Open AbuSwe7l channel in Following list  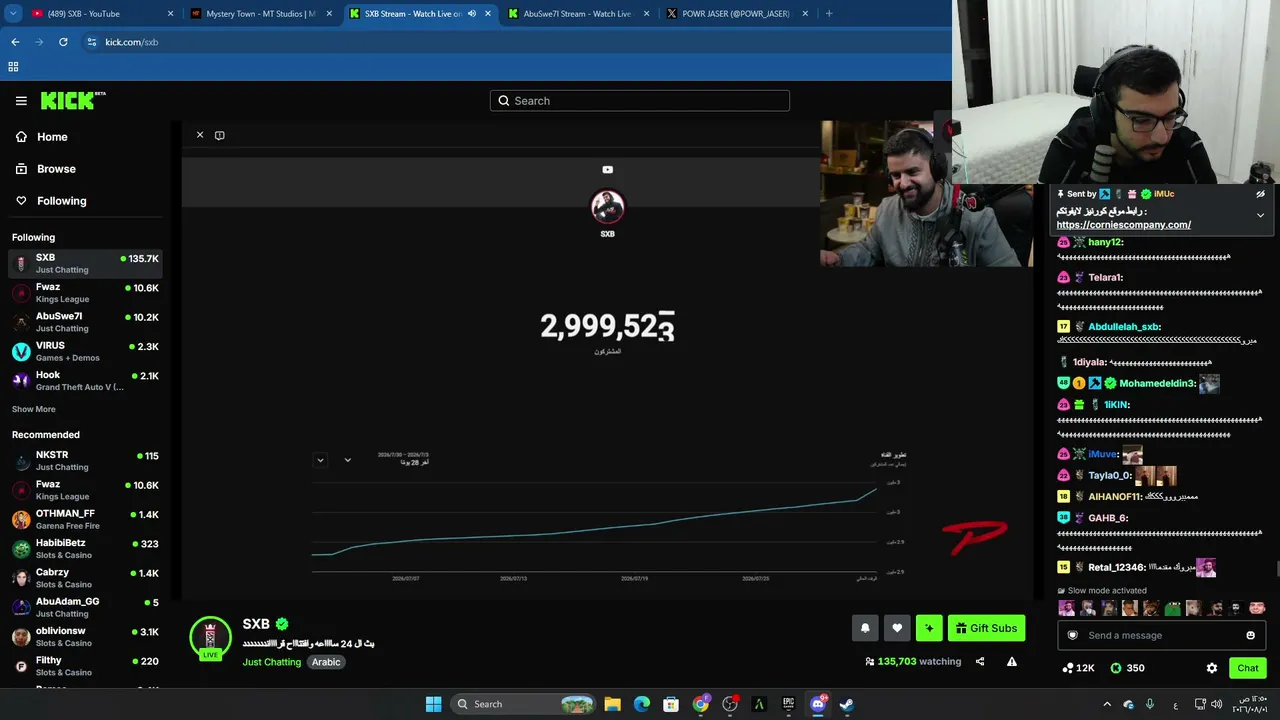coord(85,322)
